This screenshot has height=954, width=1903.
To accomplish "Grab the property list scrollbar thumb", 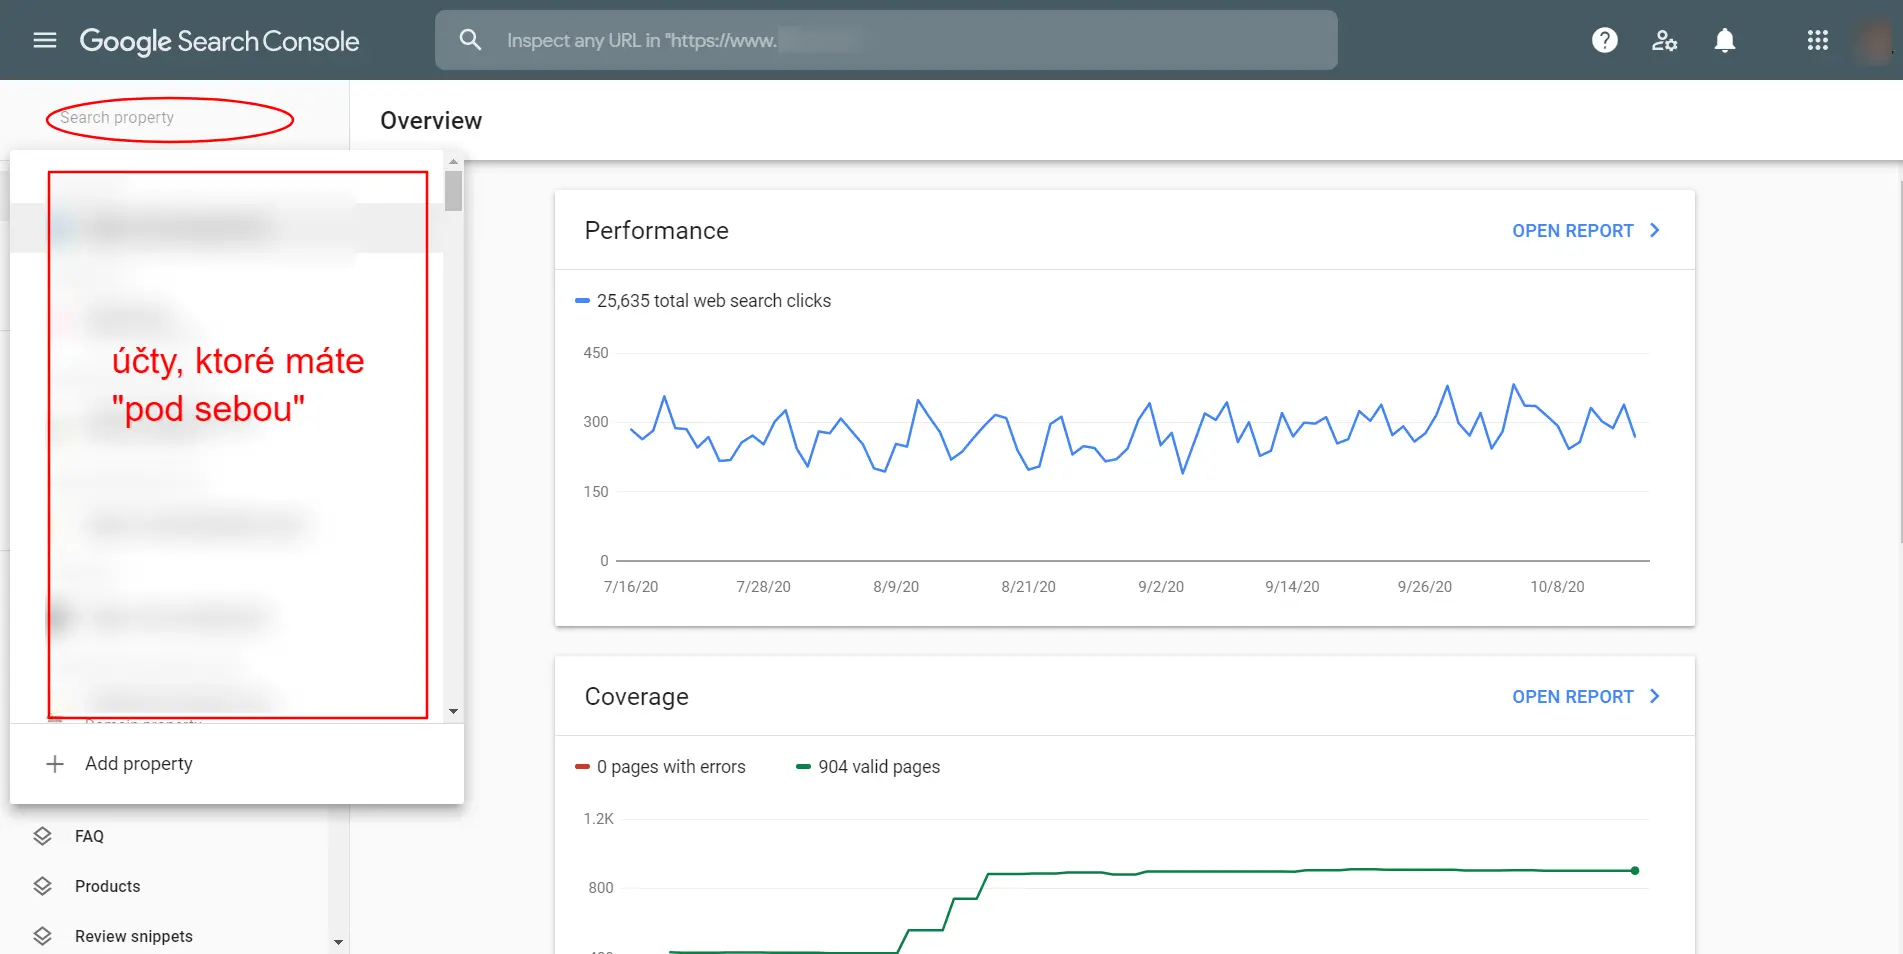I will click(454, 191).
